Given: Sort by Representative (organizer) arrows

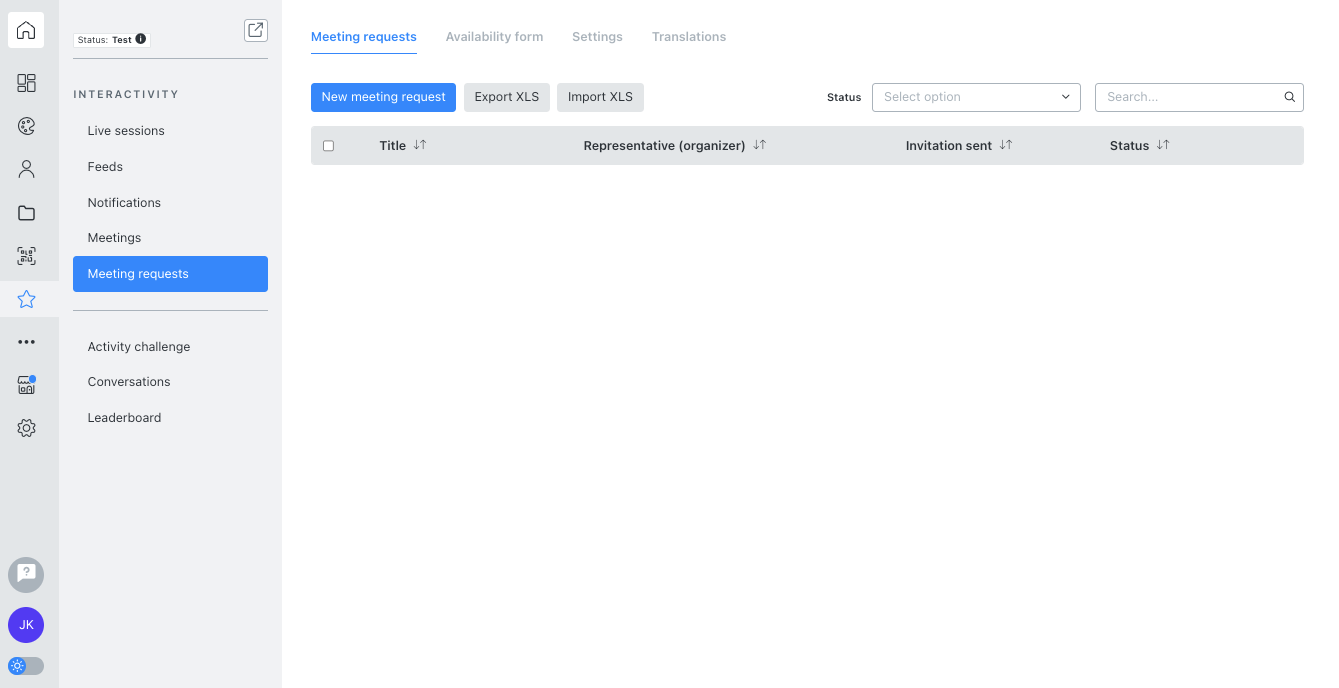Looking at the screenshot, I should tap(759, 145).
